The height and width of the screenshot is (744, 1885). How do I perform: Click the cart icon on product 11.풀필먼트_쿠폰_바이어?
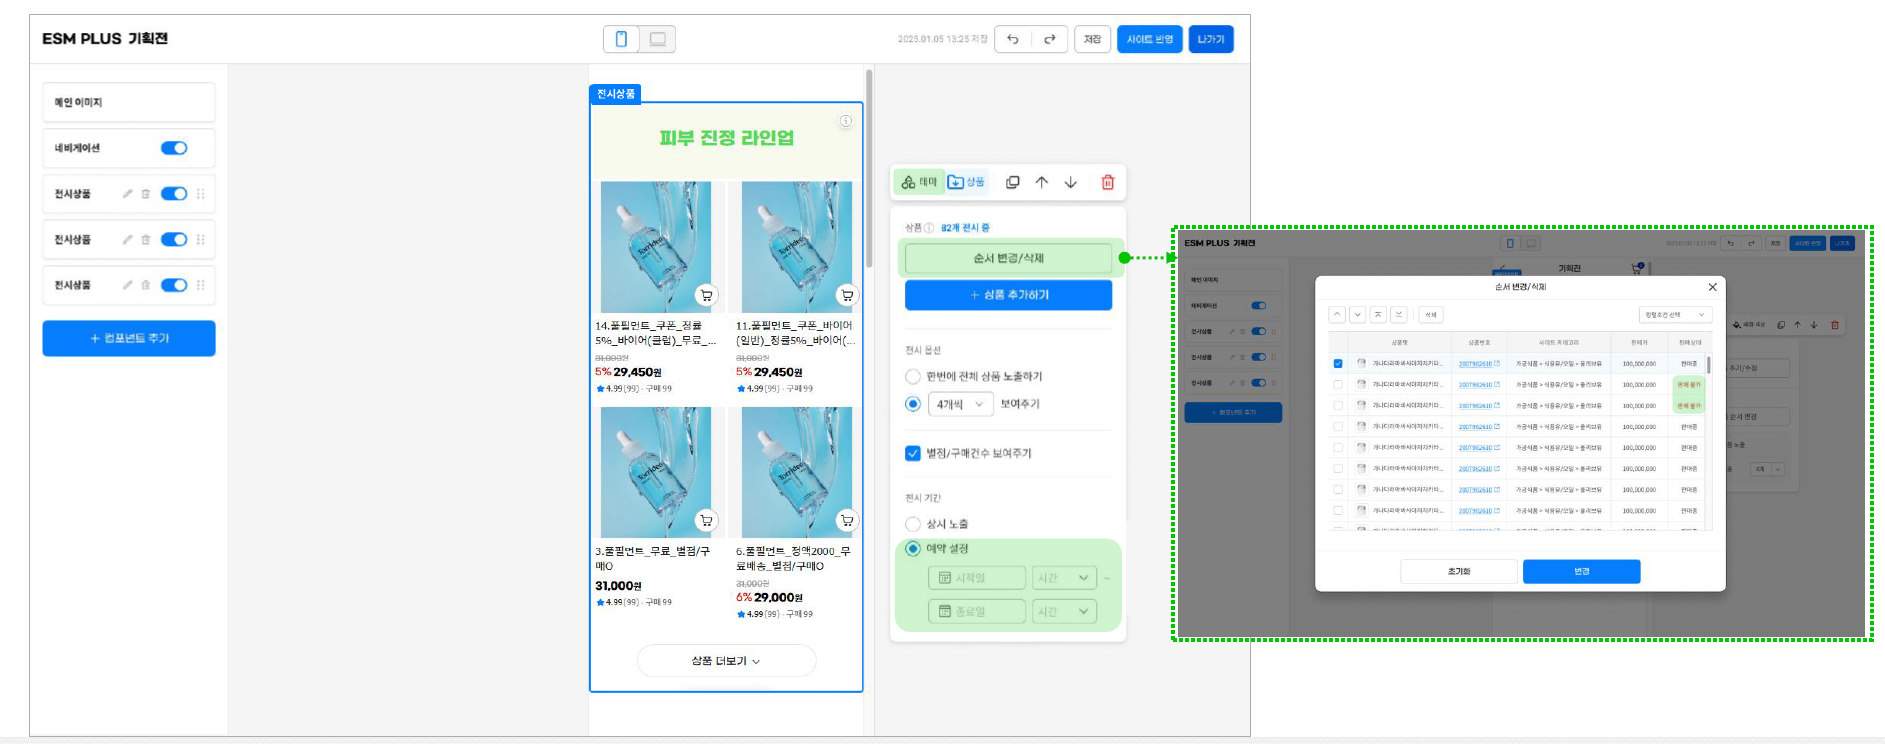click(x=847, y=295)
